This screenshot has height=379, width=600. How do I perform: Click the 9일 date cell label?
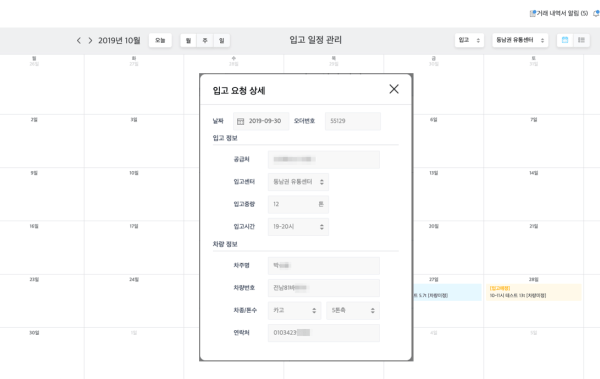[x=34, y=173]
